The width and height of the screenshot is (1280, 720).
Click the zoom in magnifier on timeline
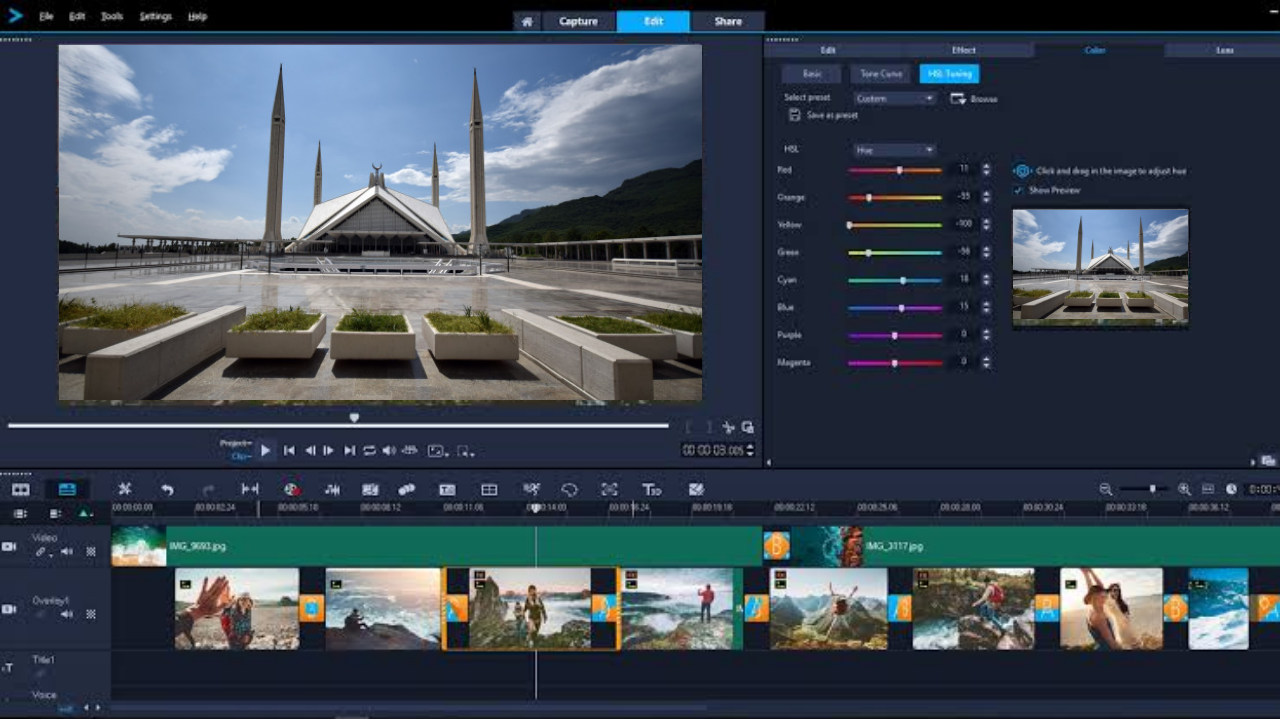(x=1184, y=489)
